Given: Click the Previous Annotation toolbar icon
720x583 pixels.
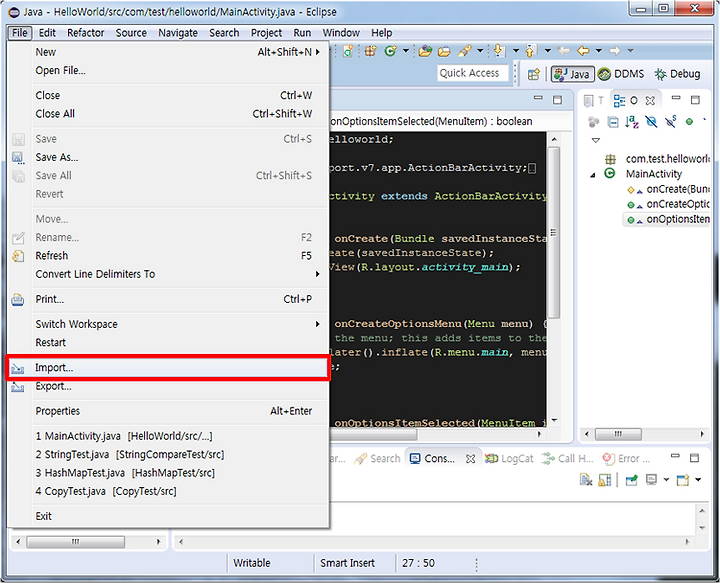Looking at the screenshot, I should tap(530, 51).
